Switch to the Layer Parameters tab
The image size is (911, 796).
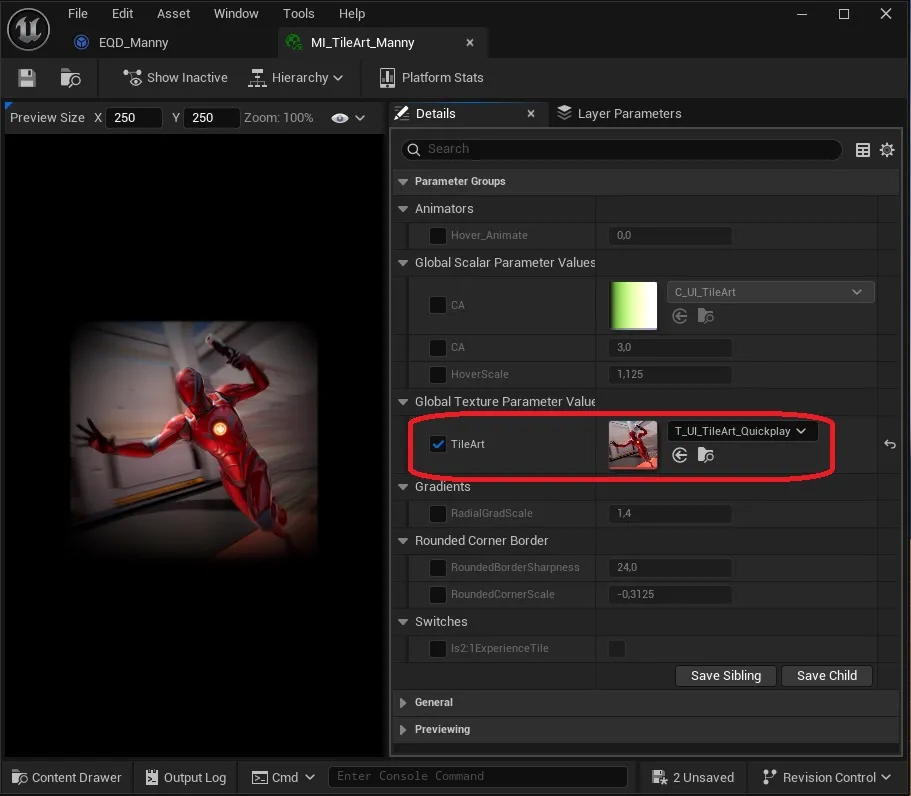(x=619, y=113)
